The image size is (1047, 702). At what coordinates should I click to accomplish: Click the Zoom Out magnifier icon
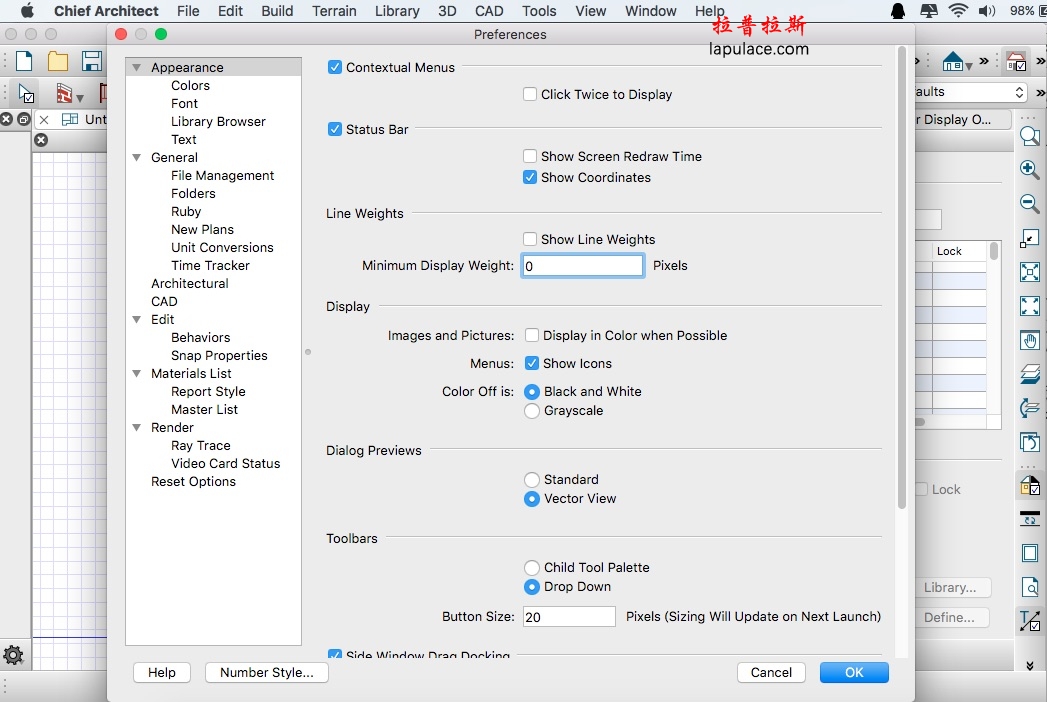click(1029, 203)
